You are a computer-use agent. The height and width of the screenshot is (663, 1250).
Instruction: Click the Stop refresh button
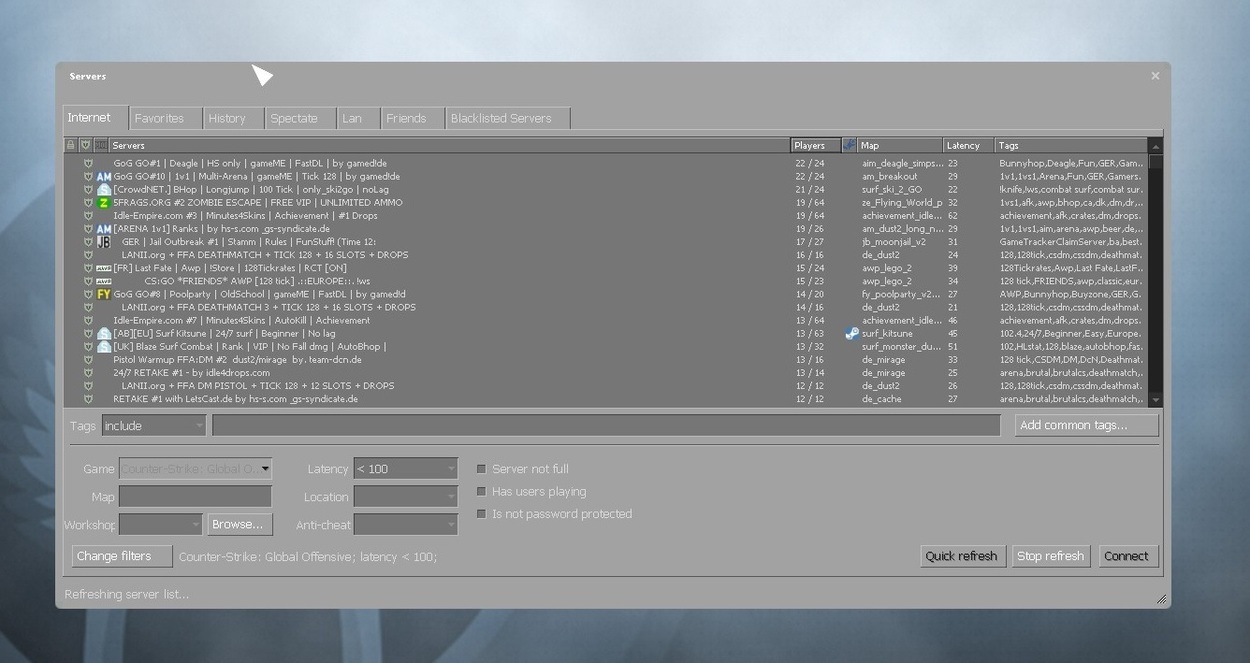coord(1050,556)
